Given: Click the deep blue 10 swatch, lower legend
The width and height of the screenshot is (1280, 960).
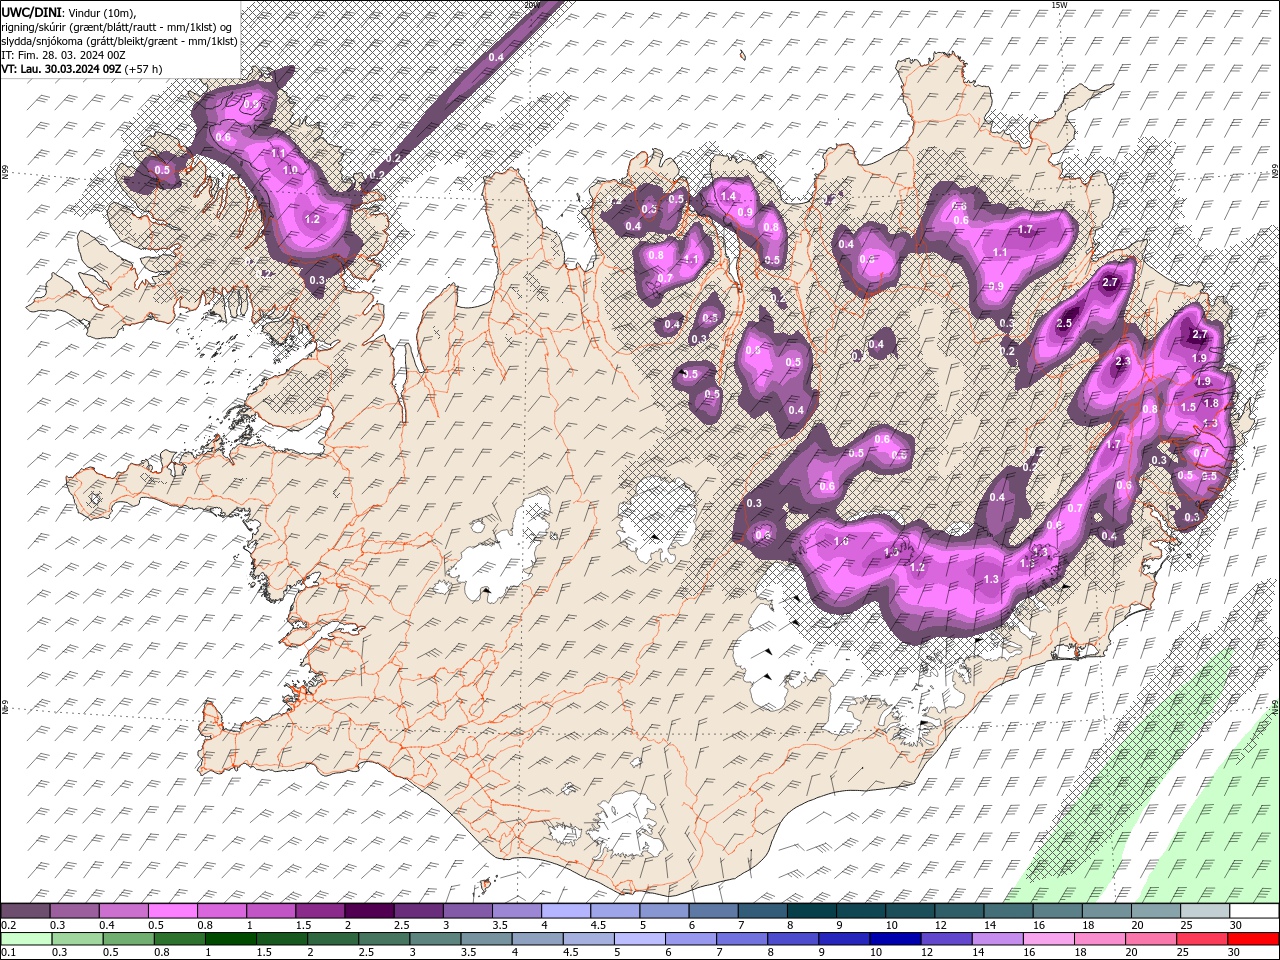Looking at the screenshot, I should coord(895,939).
